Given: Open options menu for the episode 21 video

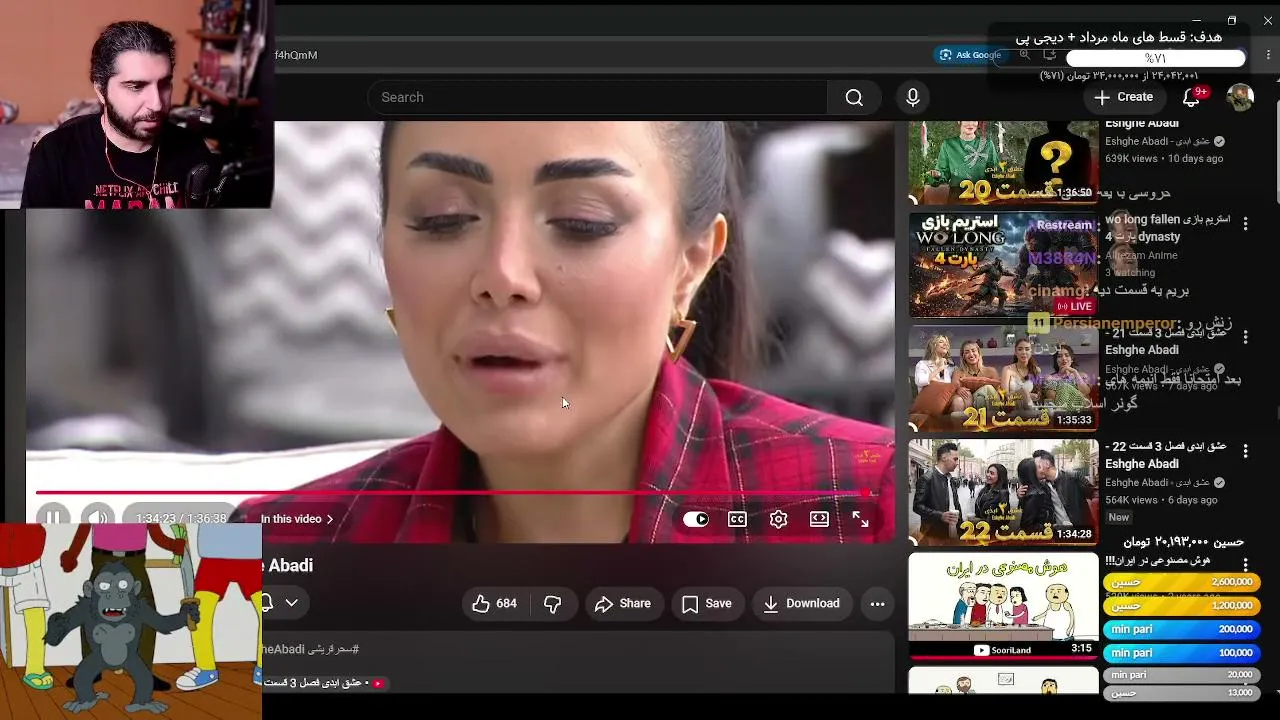Looking at the screenshot, I should click(x=1245, y=338).
